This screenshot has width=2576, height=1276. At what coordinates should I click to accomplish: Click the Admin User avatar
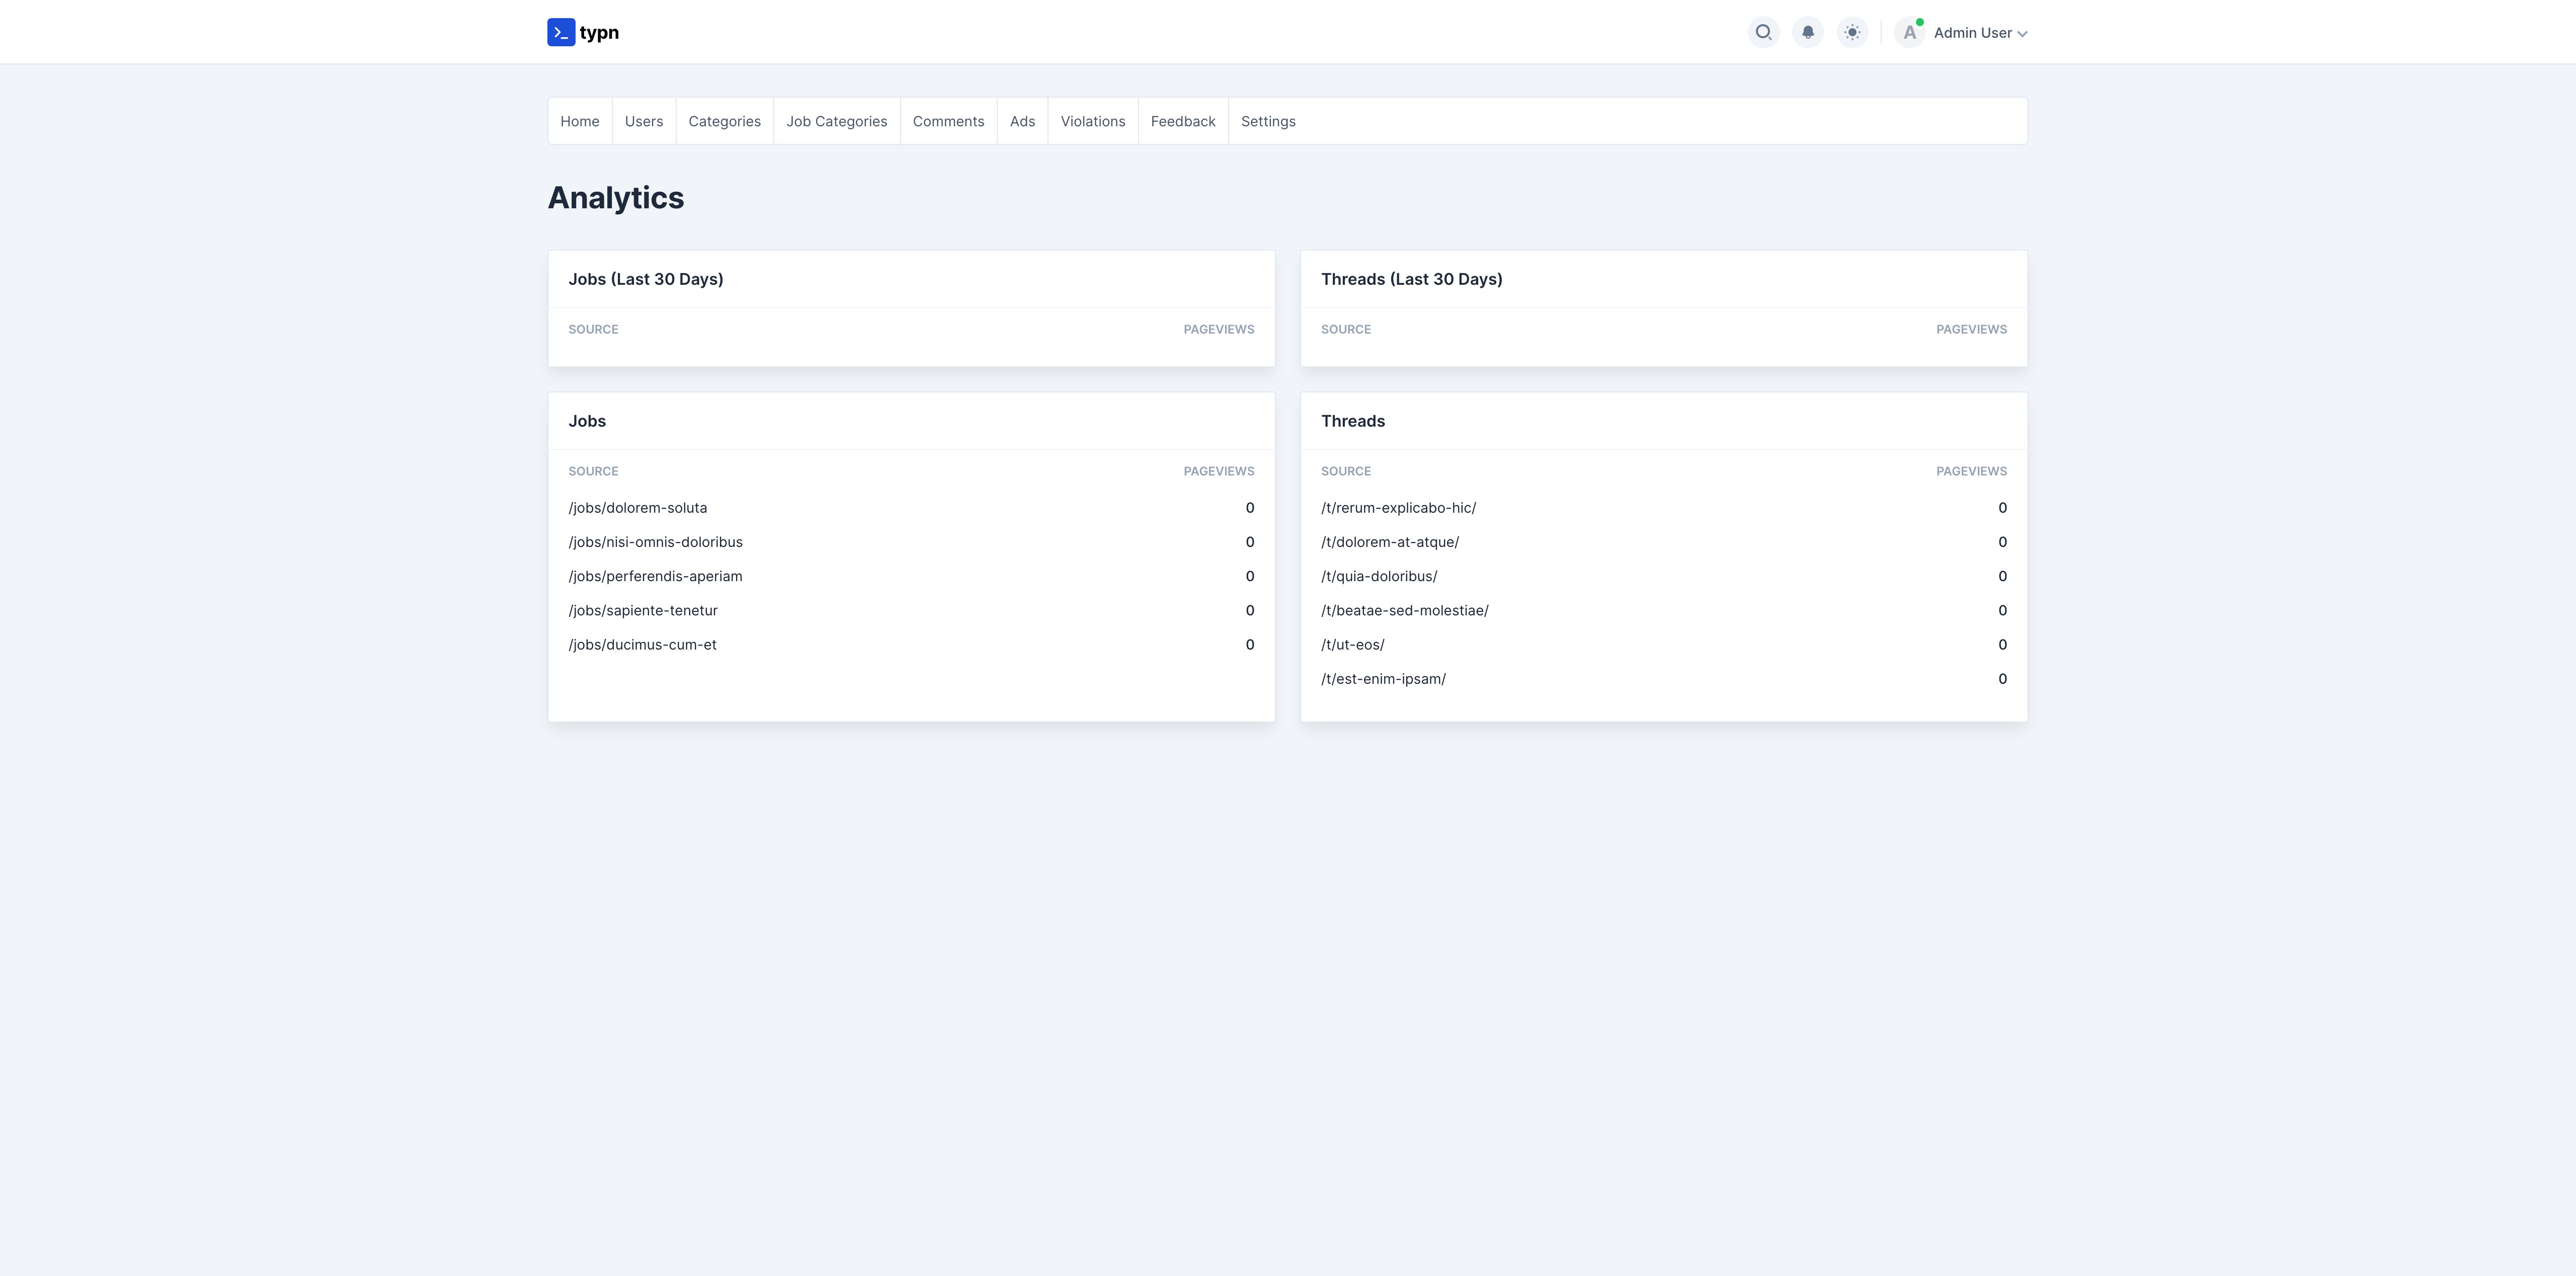(1909, 32)
